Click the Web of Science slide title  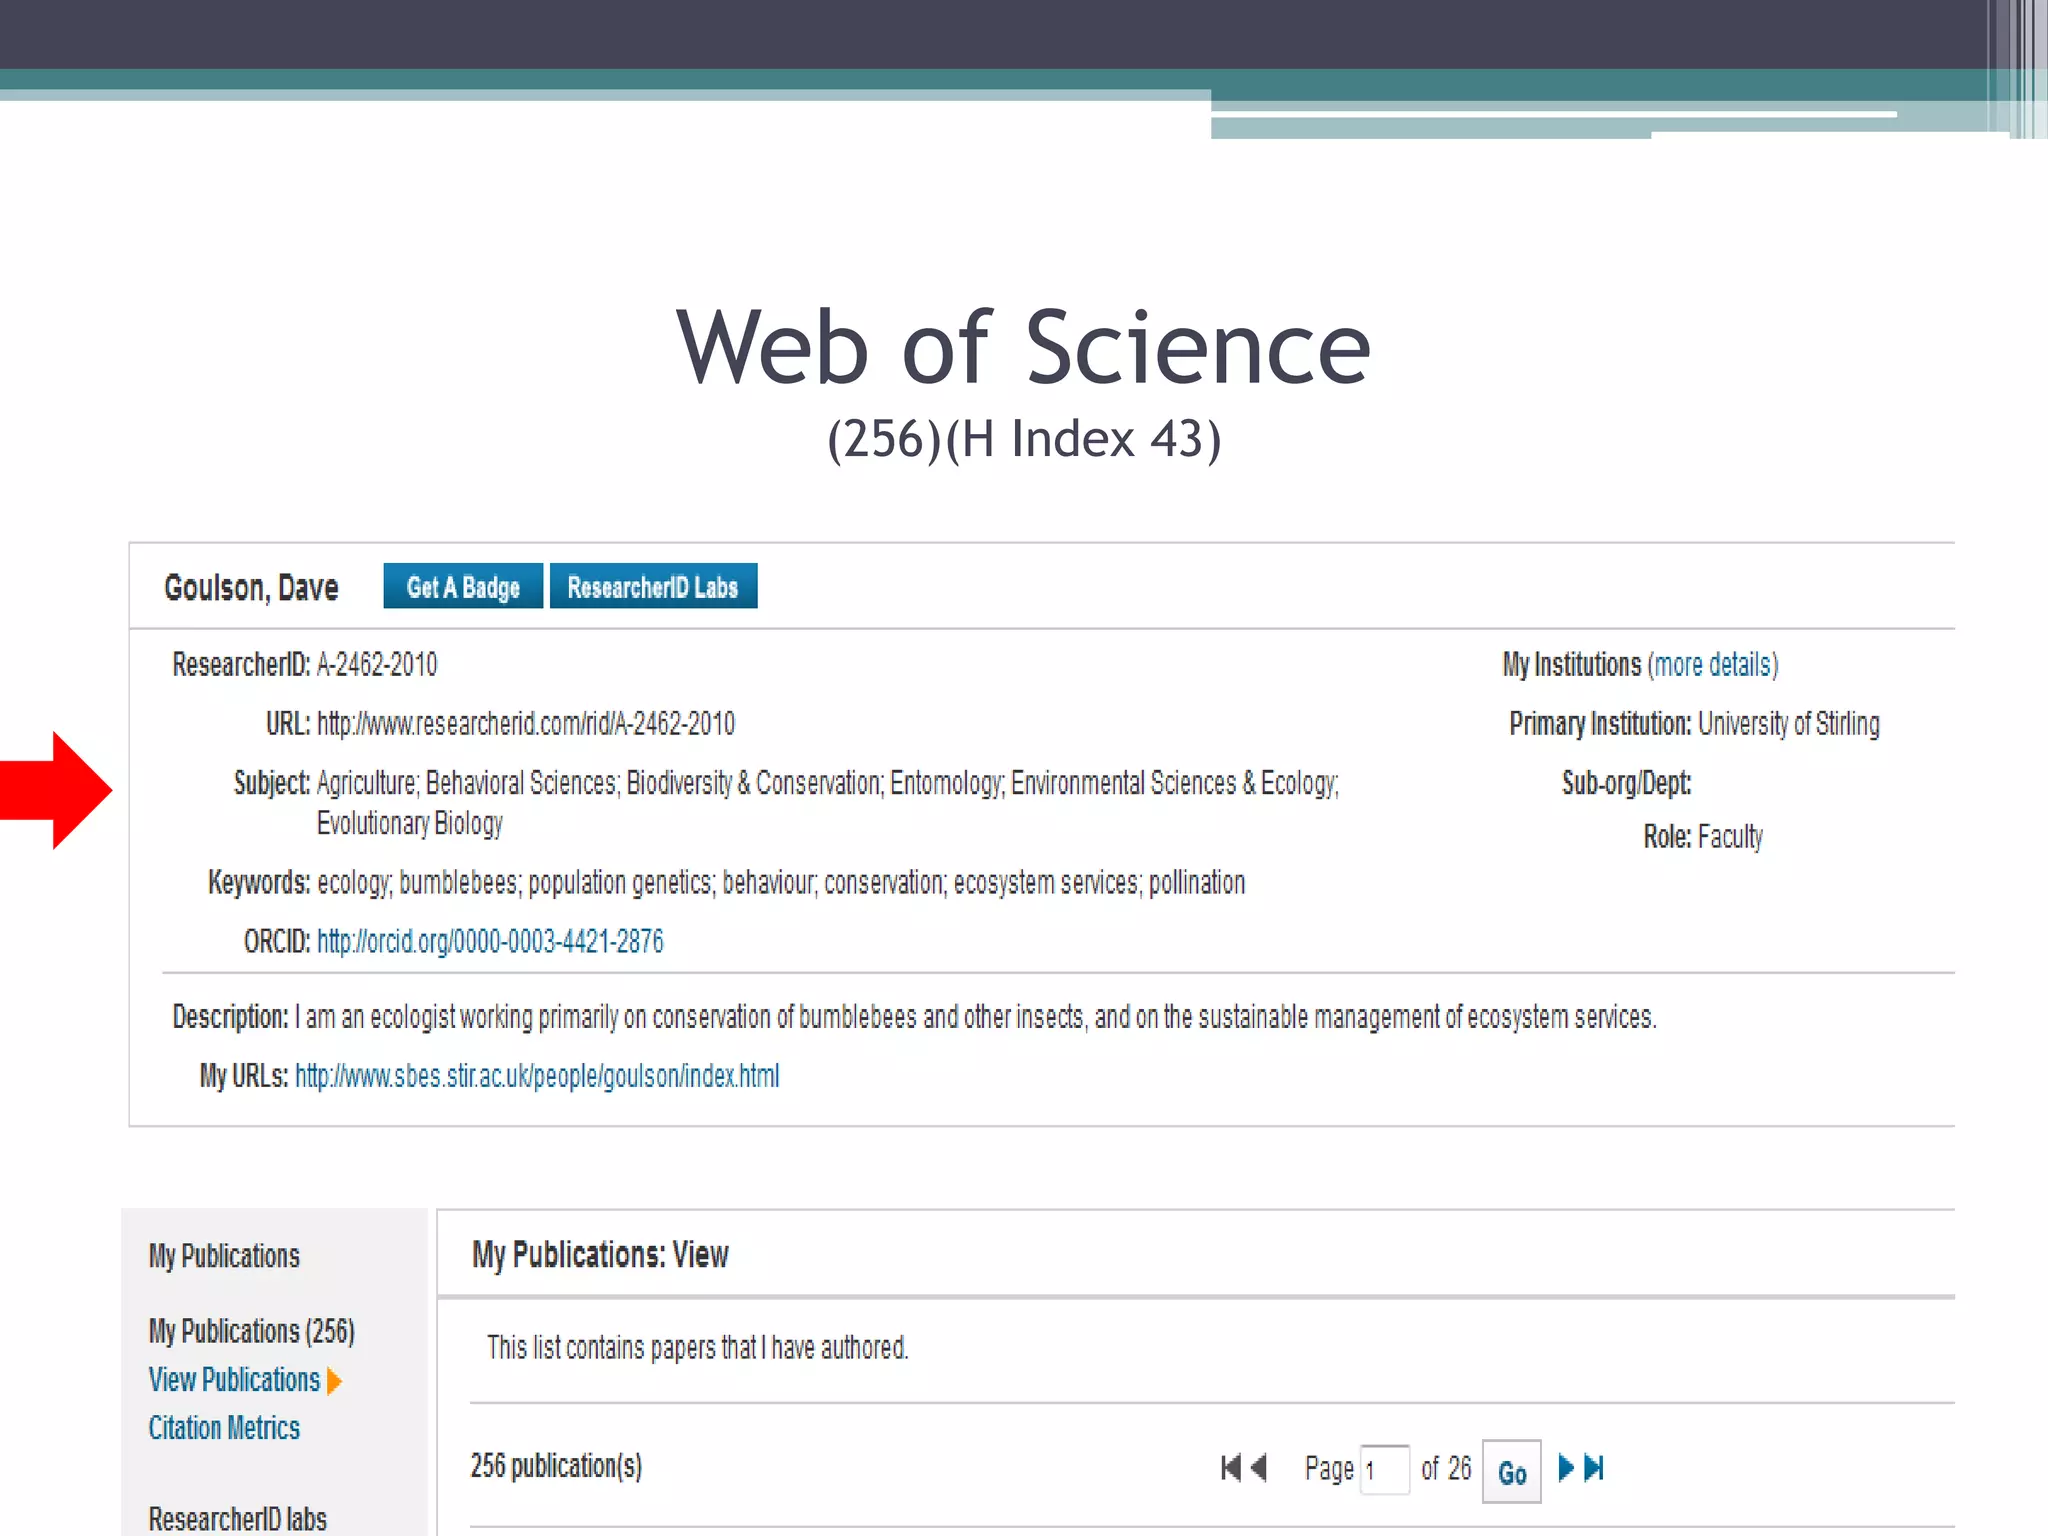pos(1024,346)
